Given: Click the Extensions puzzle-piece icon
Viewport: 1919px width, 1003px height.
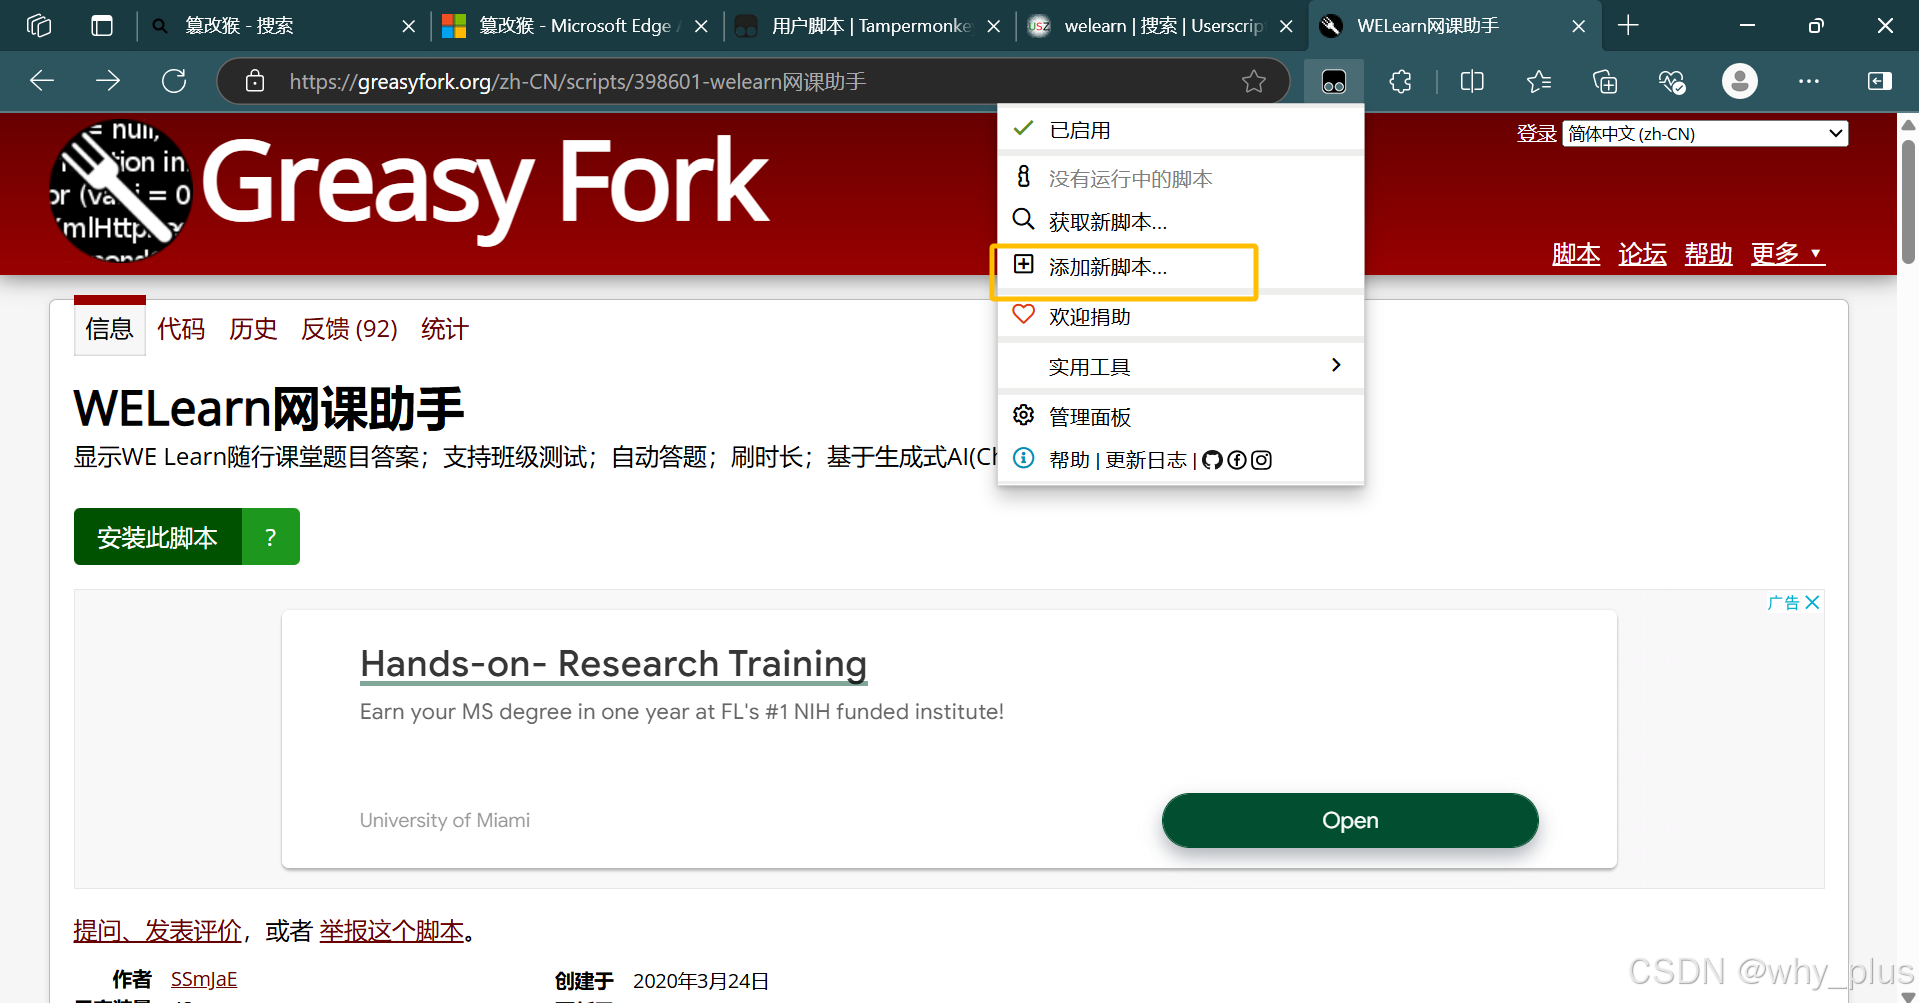Looking at the screenshot, I should pos(1400,81).
